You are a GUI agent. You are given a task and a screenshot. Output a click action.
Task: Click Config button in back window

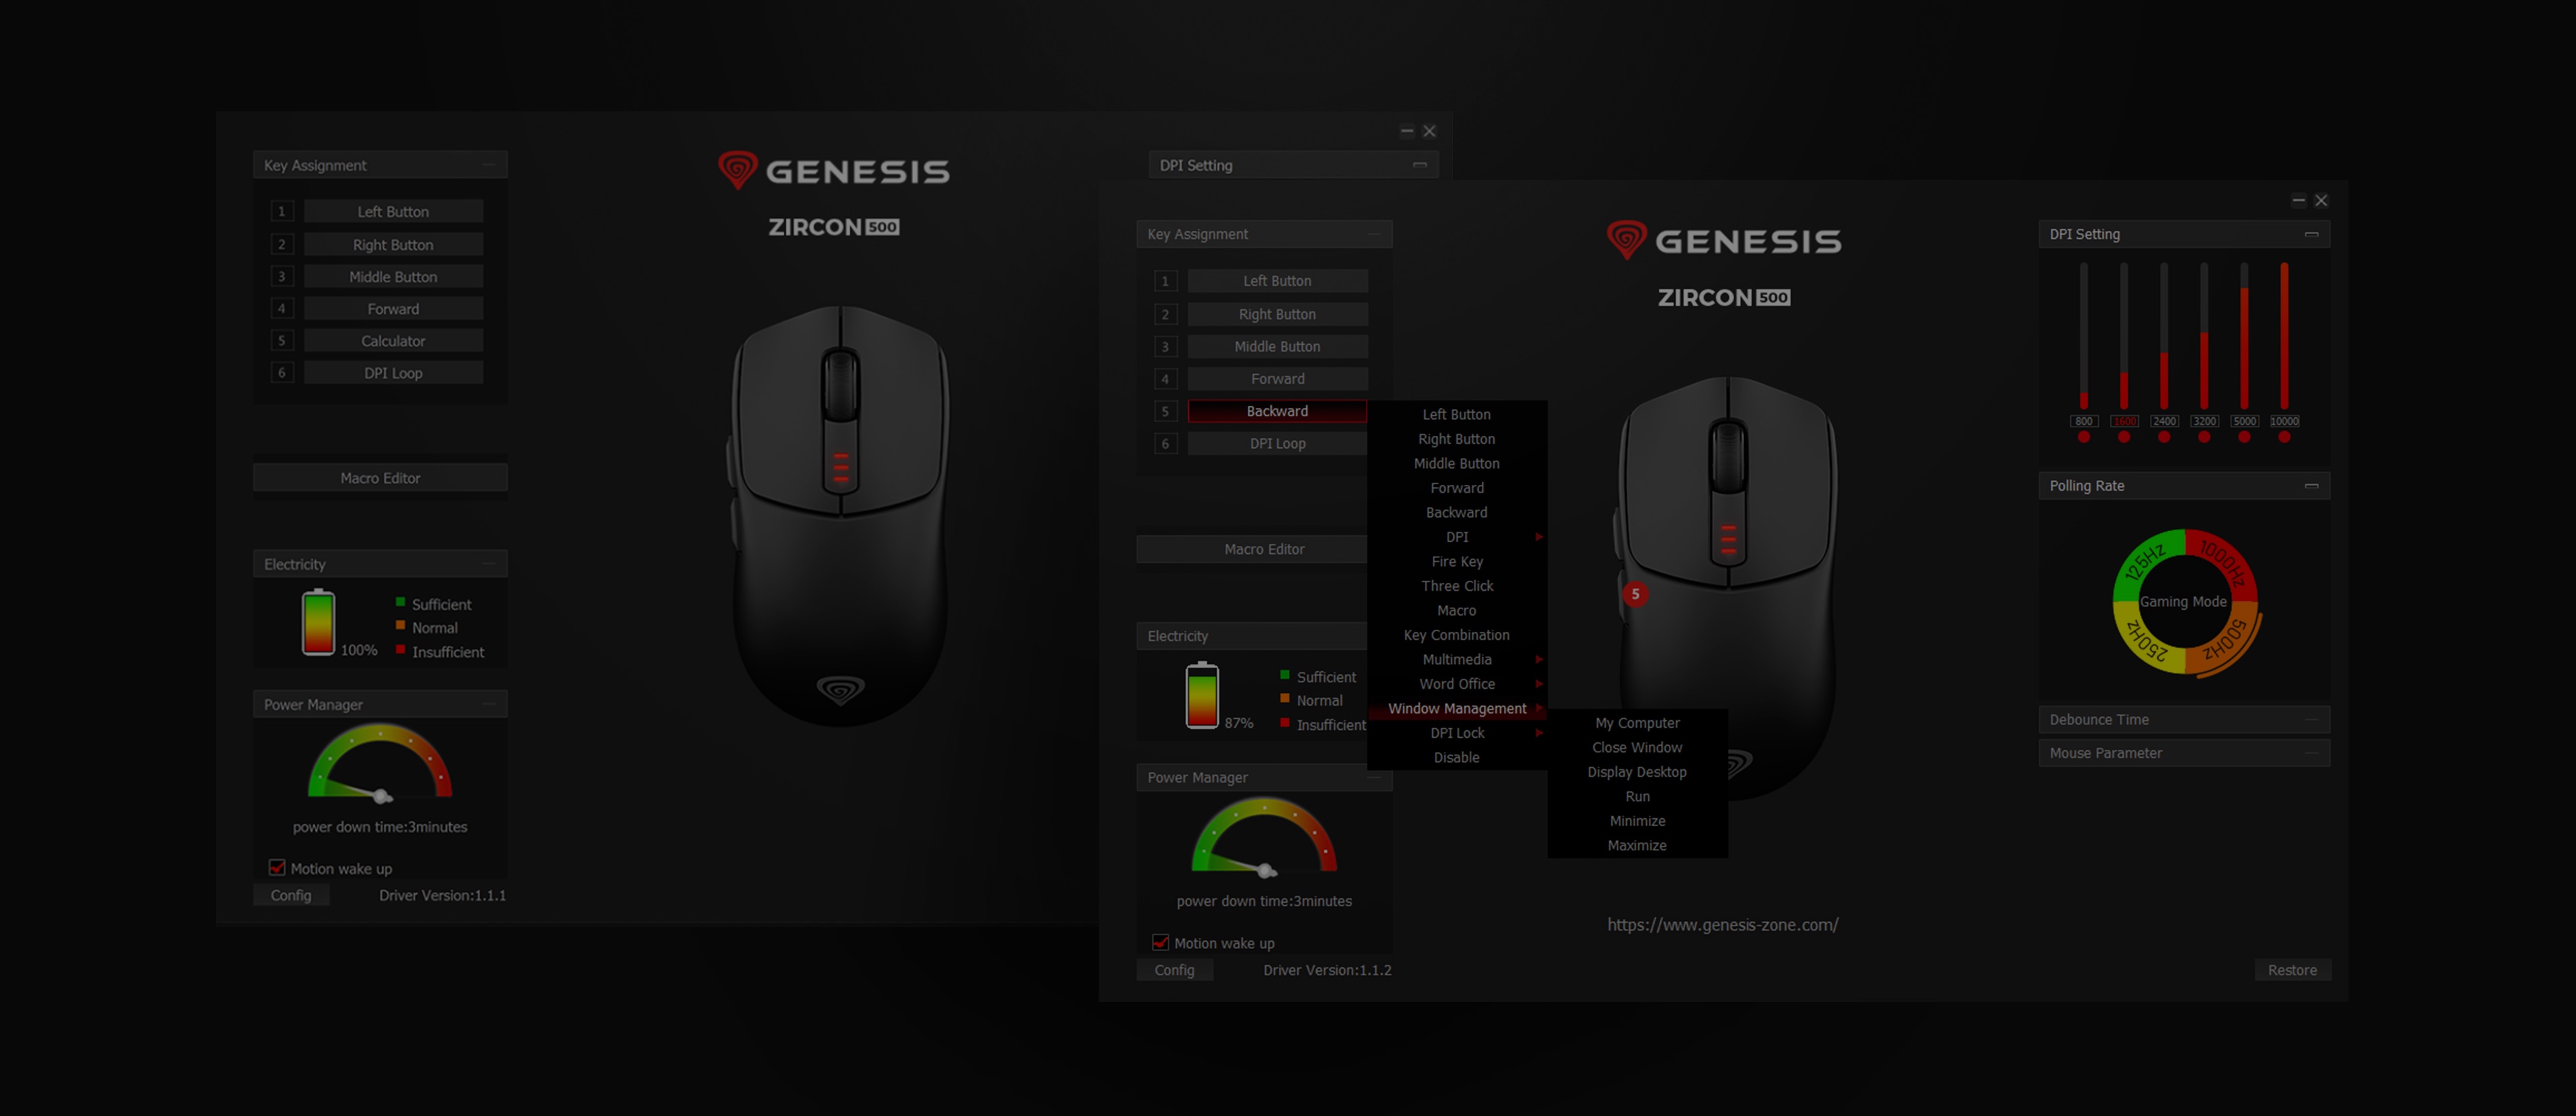pyautogui.click(x=291, y=895)
